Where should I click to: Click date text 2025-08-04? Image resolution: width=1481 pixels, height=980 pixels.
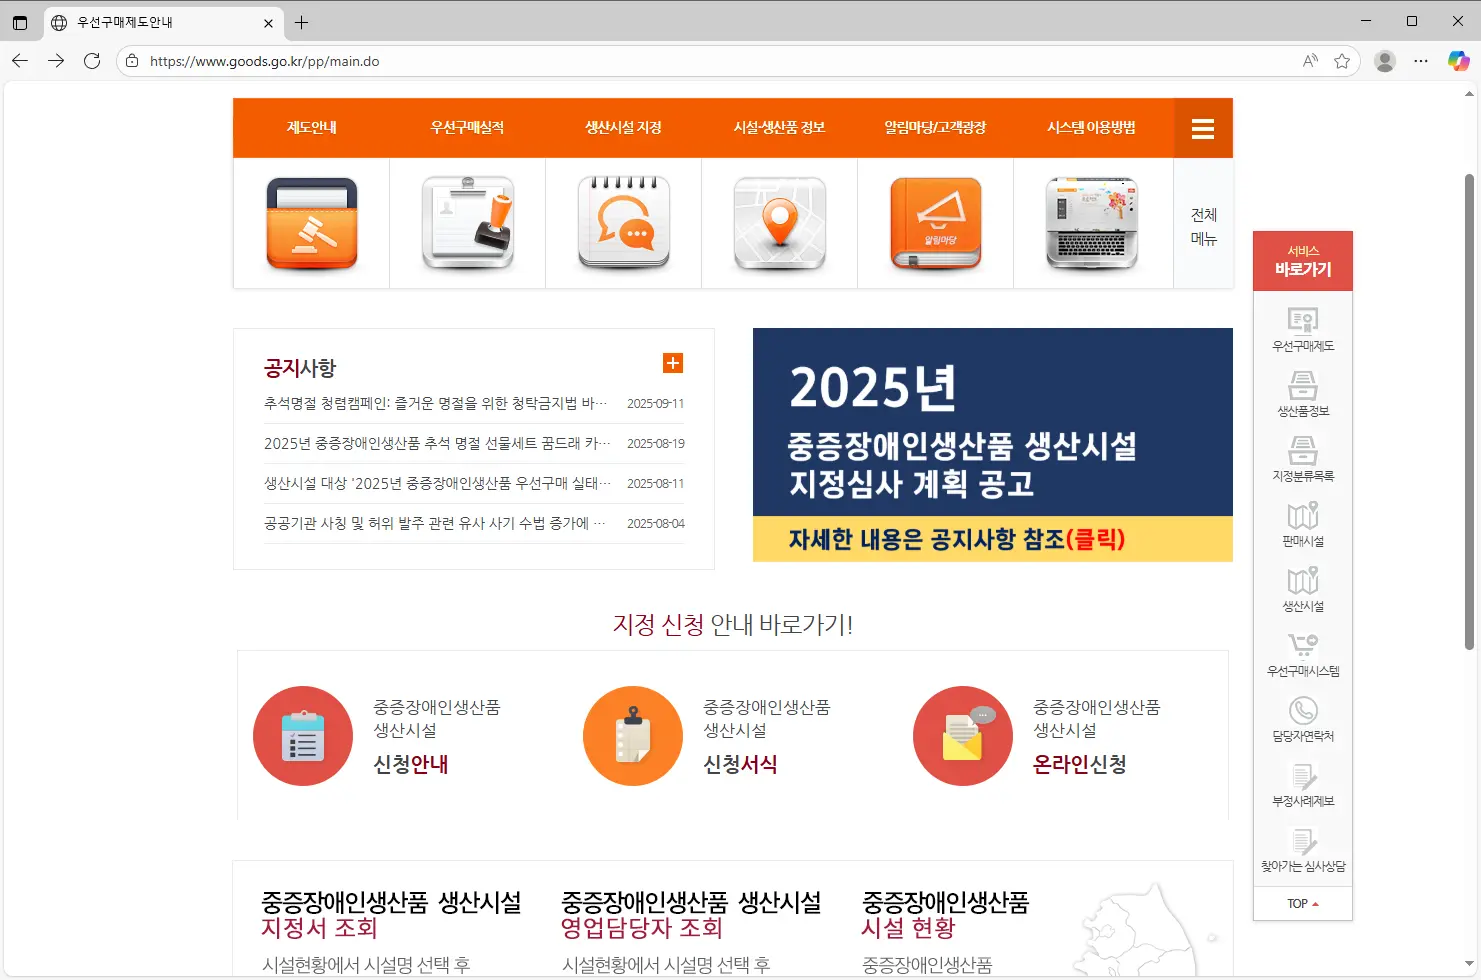pyautogui.click(x=656, y=524)
